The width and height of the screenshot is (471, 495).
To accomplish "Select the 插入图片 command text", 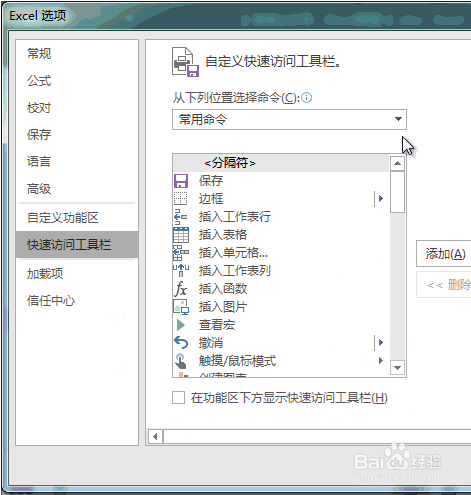I will click(x=223, y=307).
